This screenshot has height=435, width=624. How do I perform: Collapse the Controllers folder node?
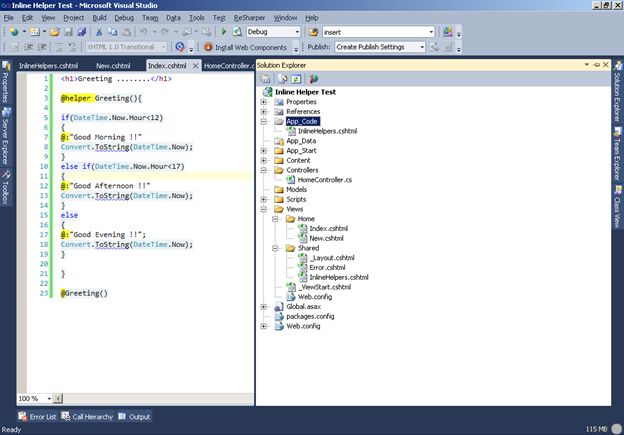[x=263, y=170]
